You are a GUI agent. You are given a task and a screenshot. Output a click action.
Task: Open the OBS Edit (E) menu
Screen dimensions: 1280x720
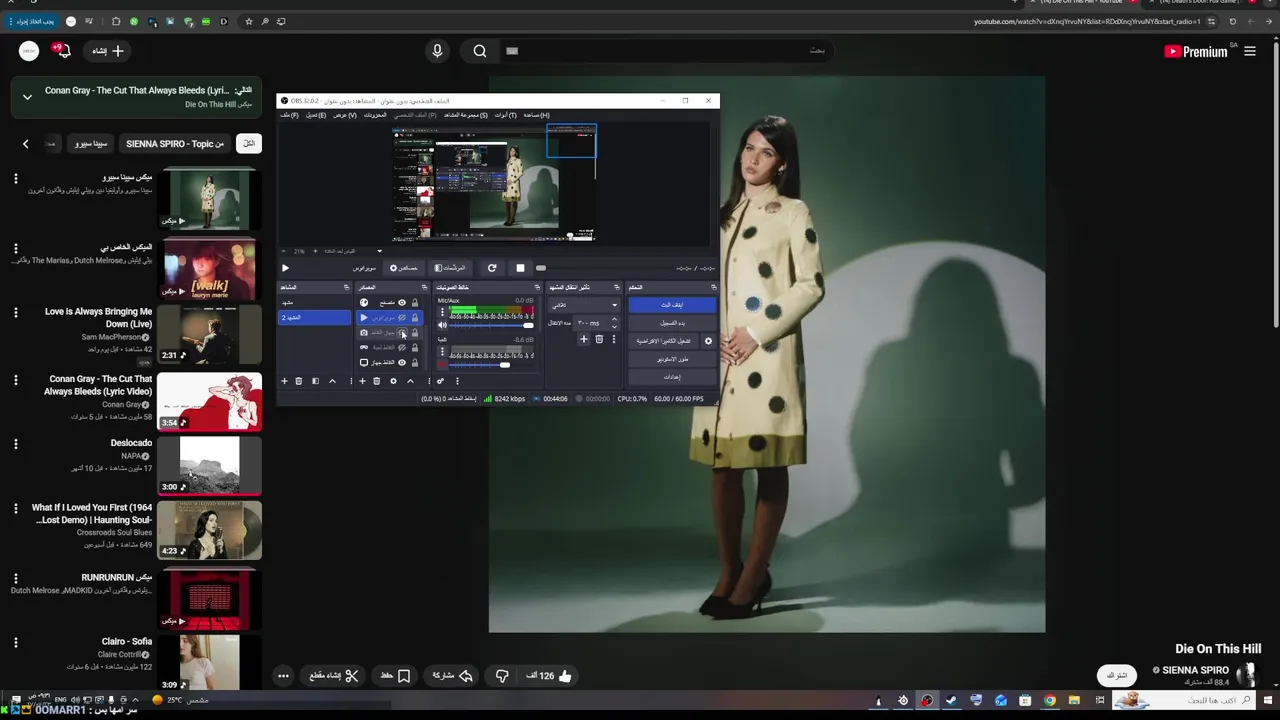(316, 115)
